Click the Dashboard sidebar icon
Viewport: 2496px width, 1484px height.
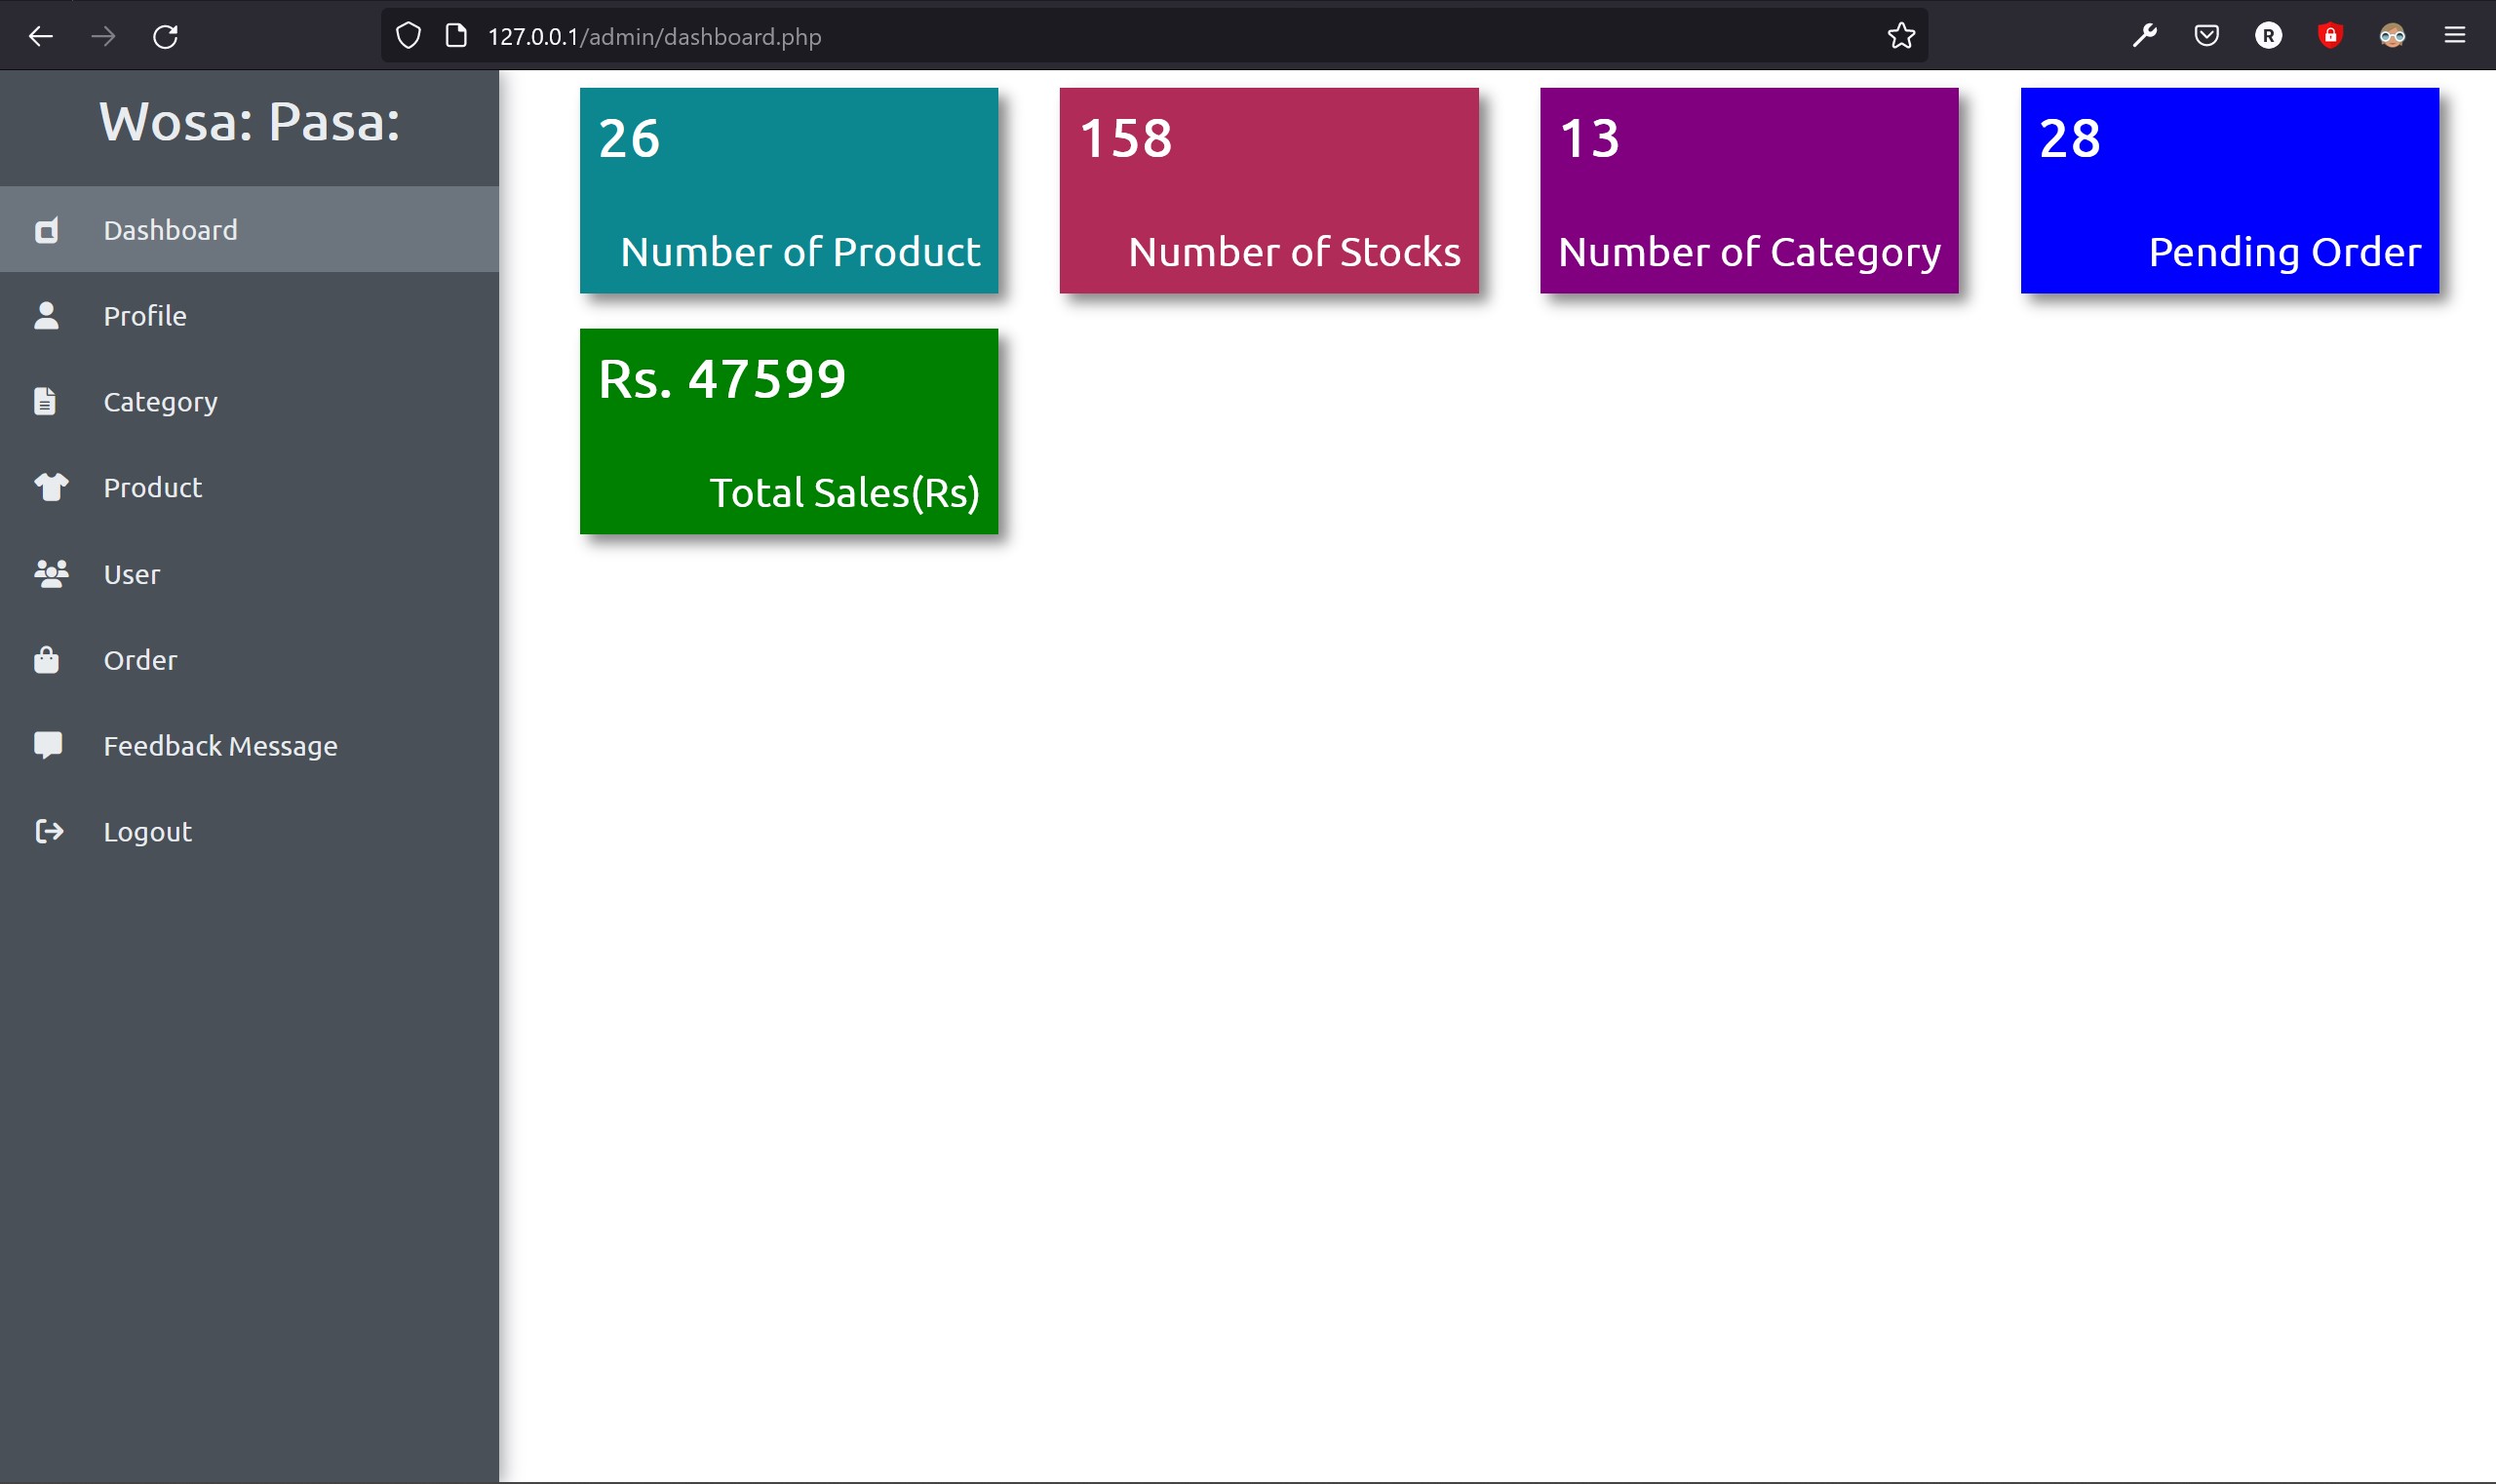tap(48, 228)
